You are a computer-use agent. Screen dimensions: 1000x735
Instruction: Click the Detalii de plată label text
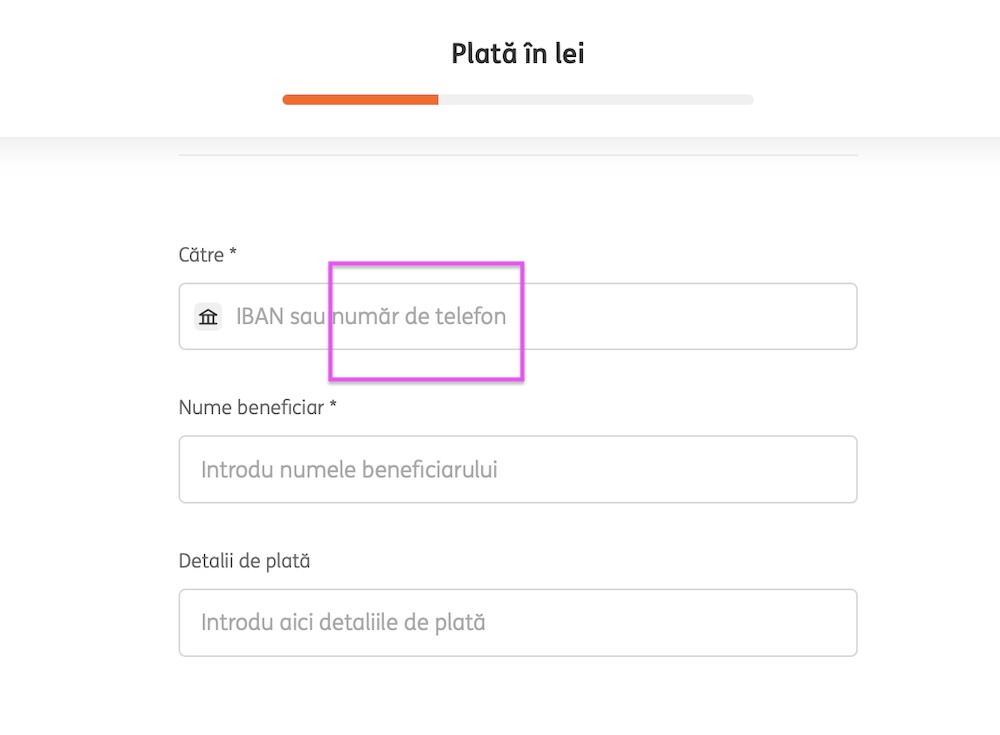(244, 561)
